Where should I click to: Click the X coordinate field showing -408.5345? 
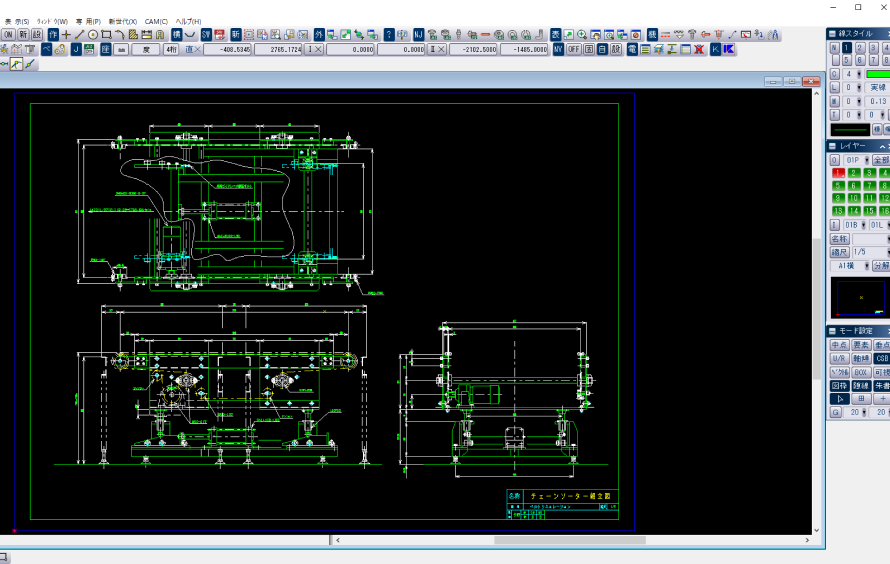coord(228,48)
